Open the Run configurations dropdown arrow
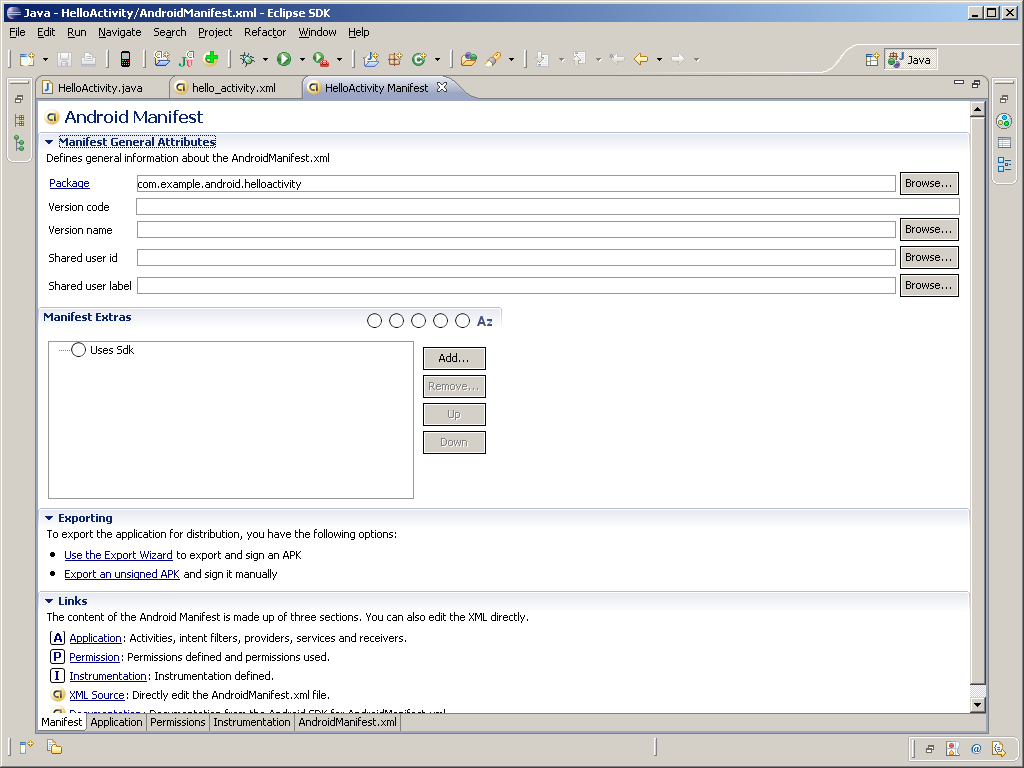This screenshot has width=1024, height=768. (x=302, y=59)
